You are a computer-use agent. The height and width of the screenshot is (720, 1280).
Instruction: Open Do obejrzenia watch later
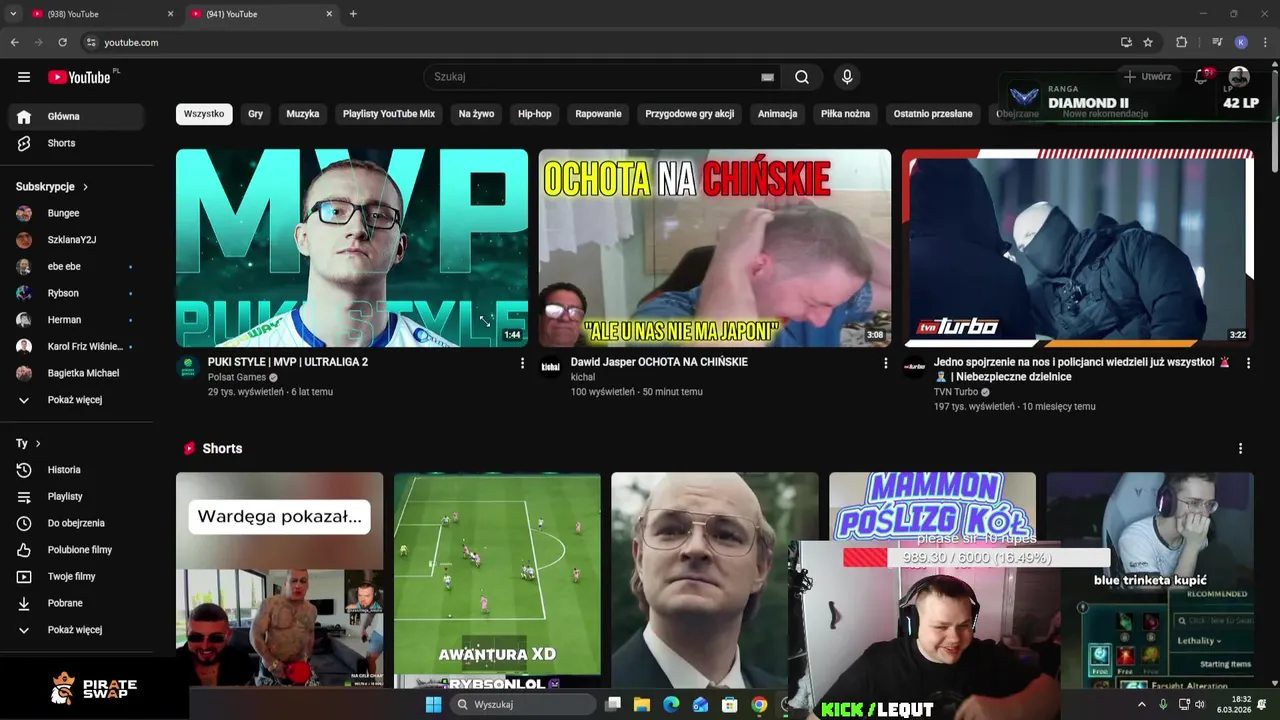pos(77,523)
